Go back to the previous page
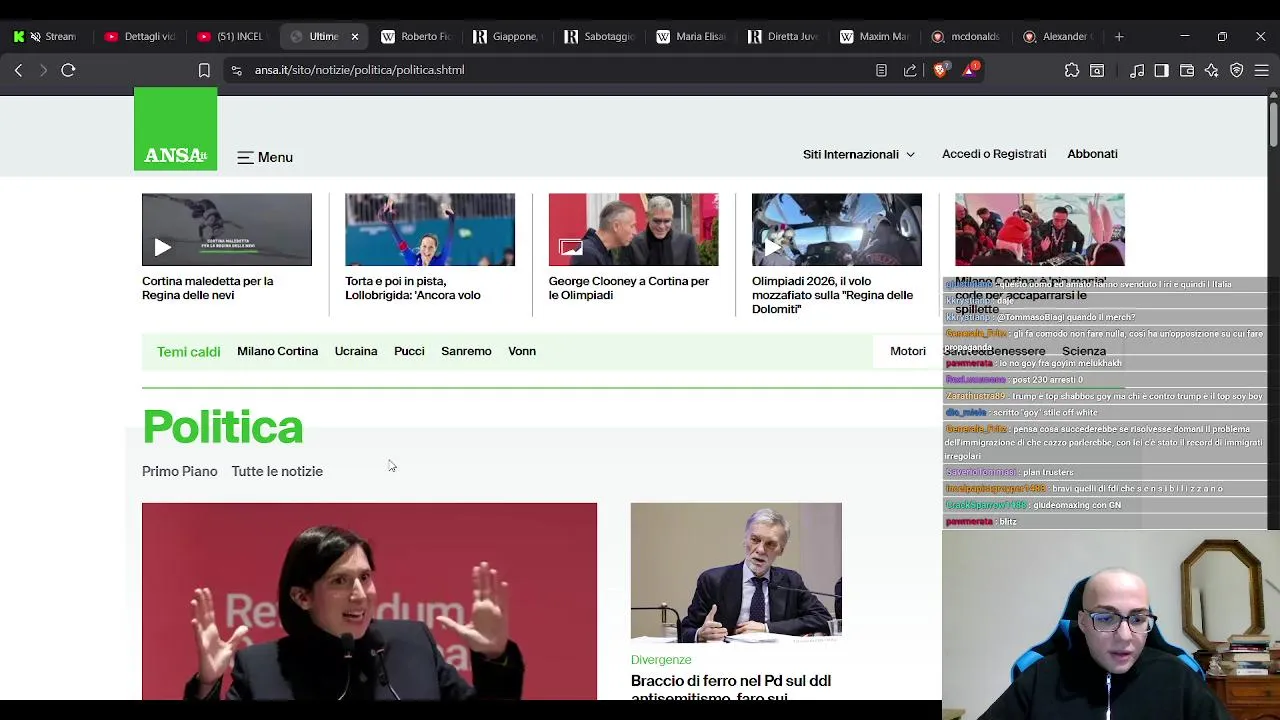The image size is (1280, 720). pos(18,70)
